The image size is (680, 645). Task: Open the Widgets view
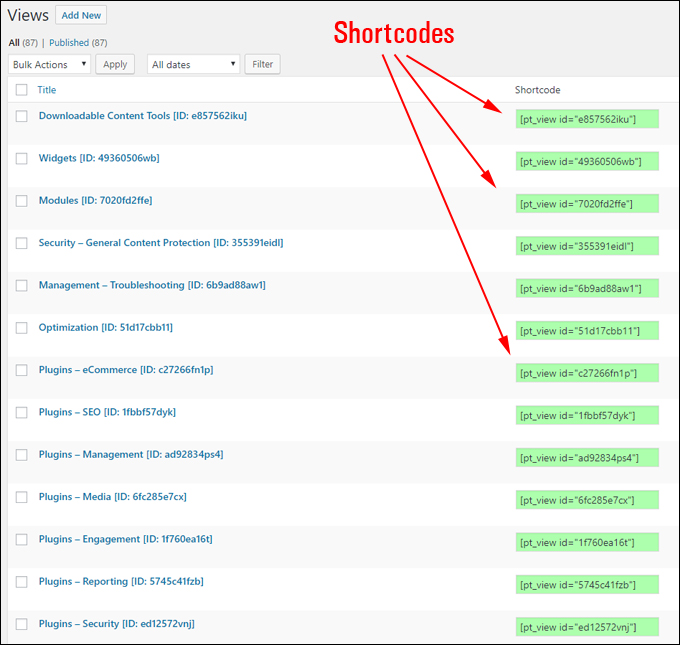click(x=99, y=158)
